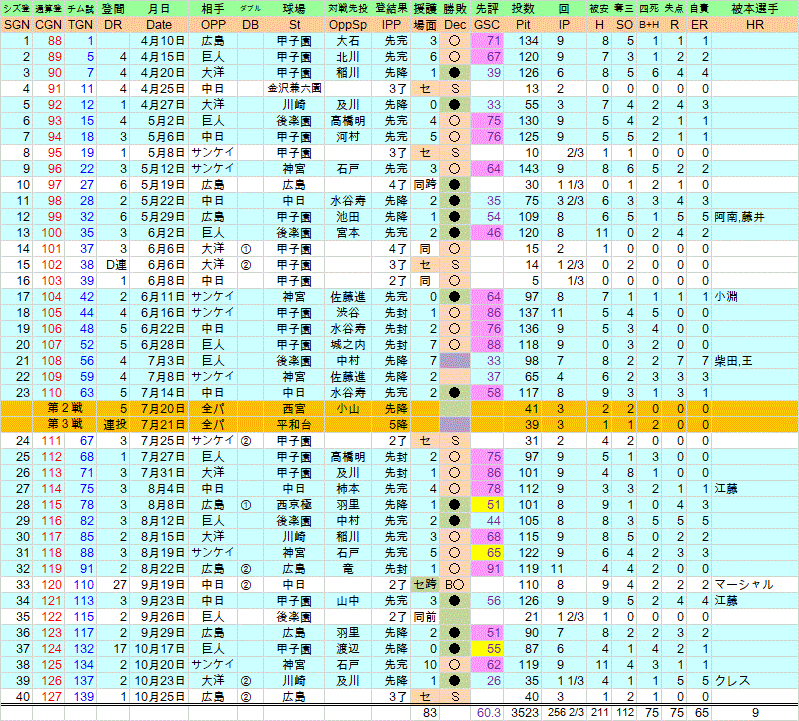Click the stadium cell 西京極
Image resolution: width=799 pixels, height=721 pixels.
(x=295, y=505)
